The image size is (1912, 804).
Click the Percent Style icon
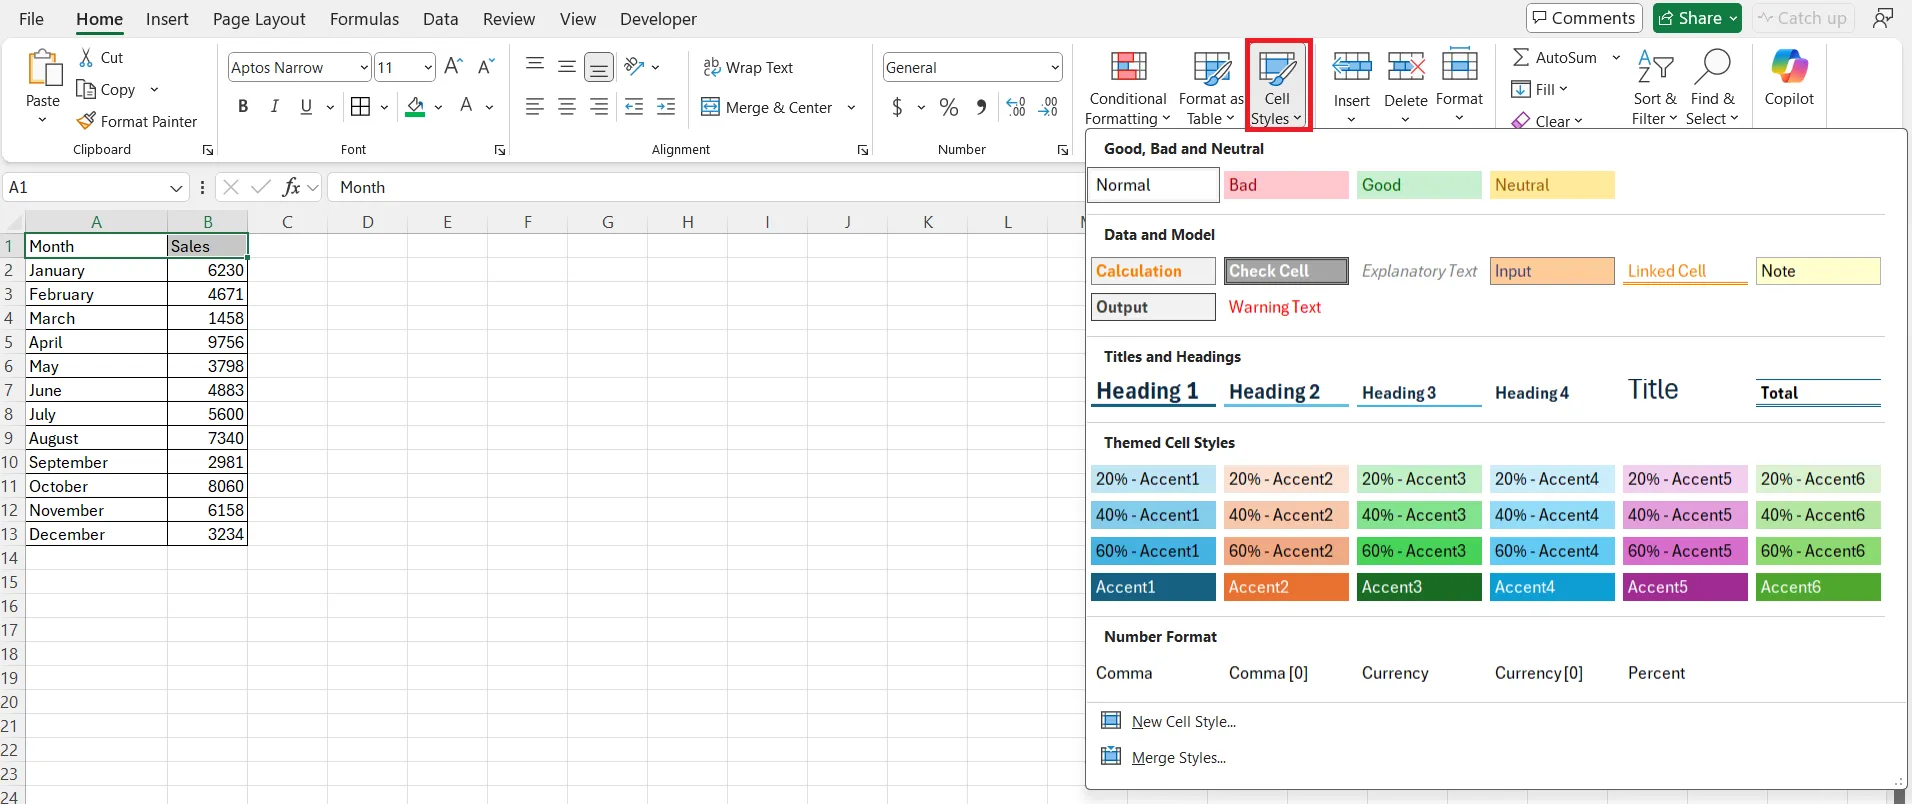949,107
